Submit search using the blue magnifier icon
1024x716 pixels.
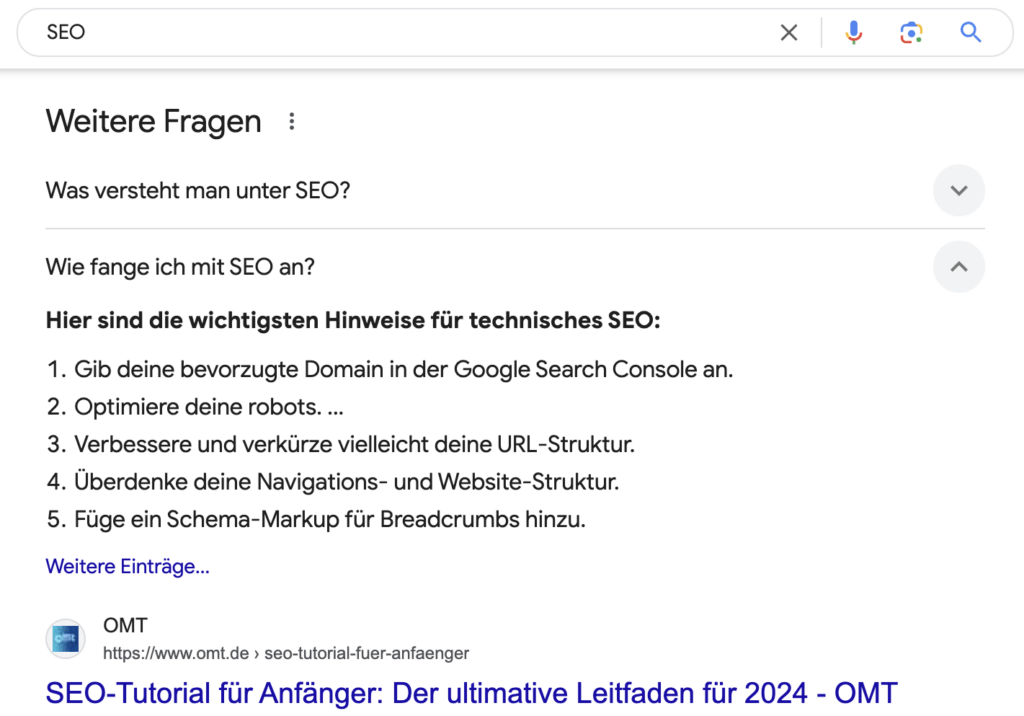coord(970,32)
